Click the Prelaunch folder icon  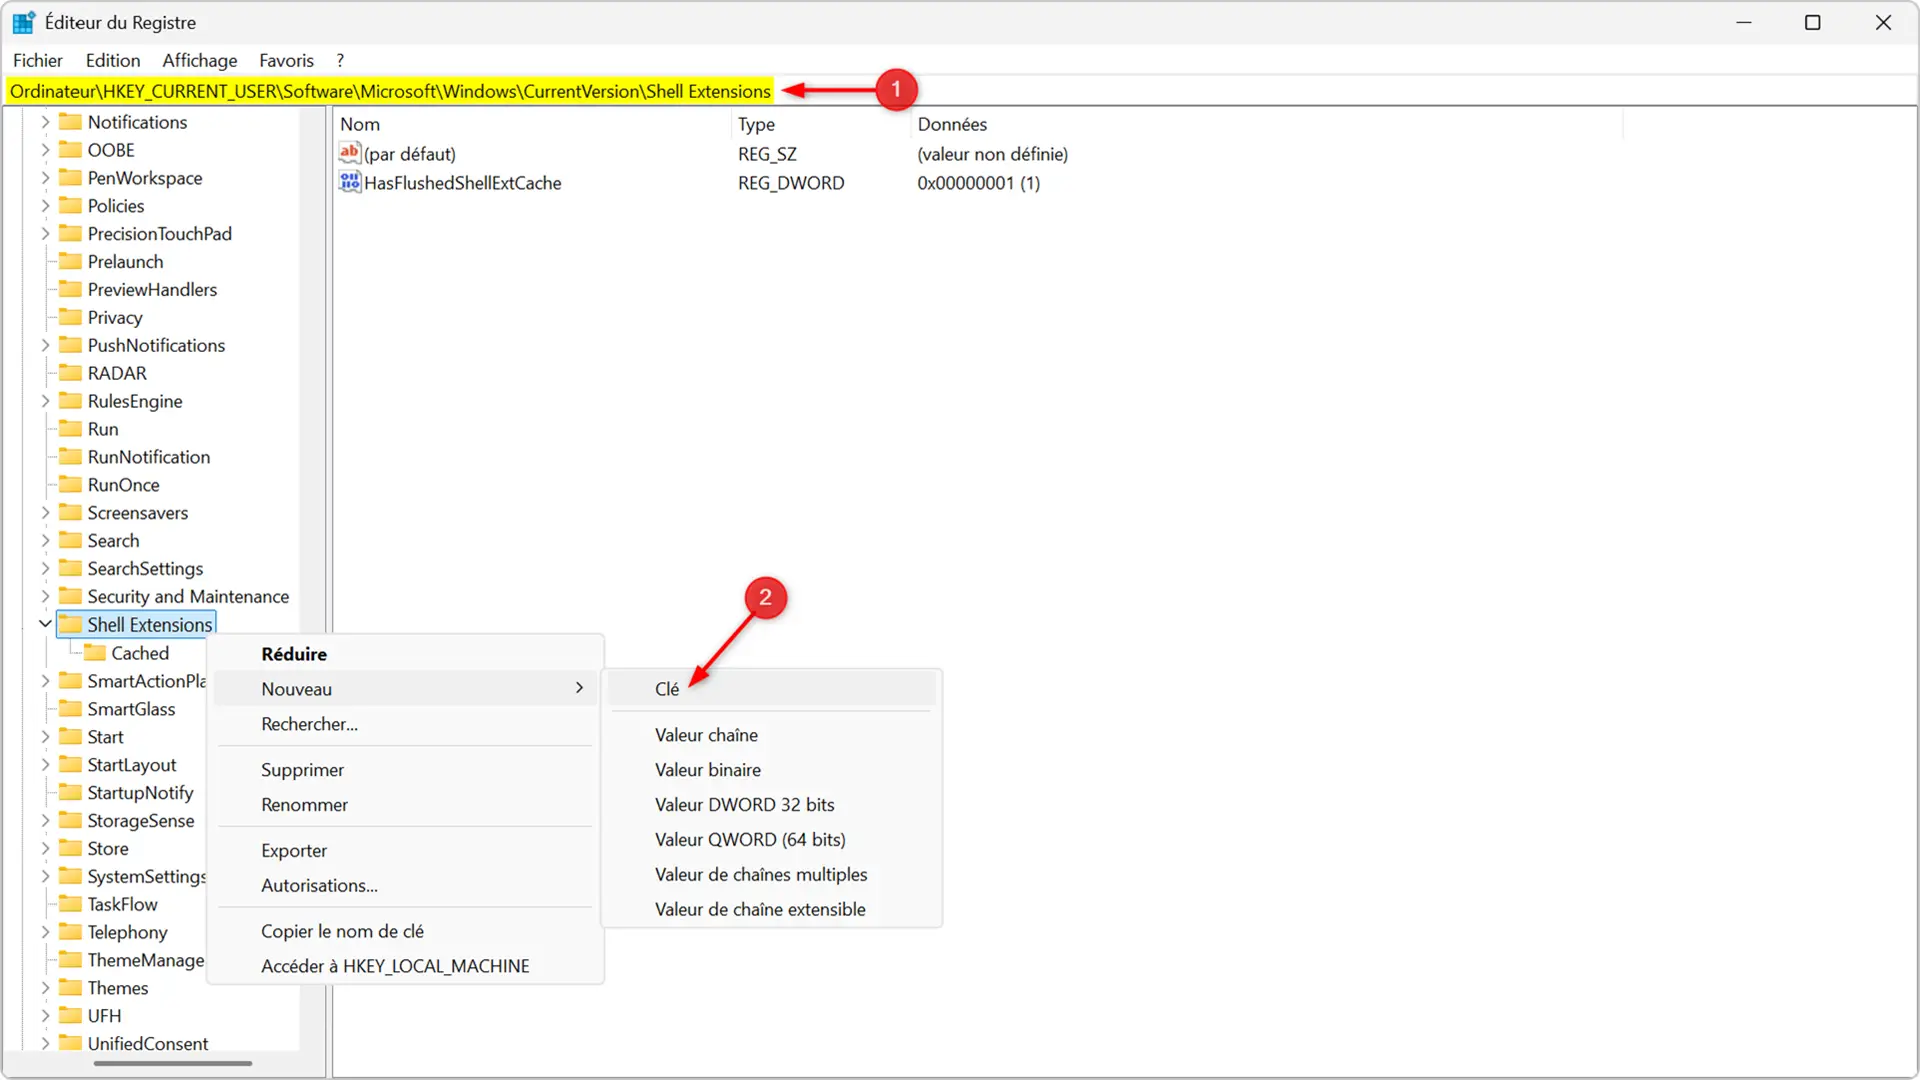70,261
